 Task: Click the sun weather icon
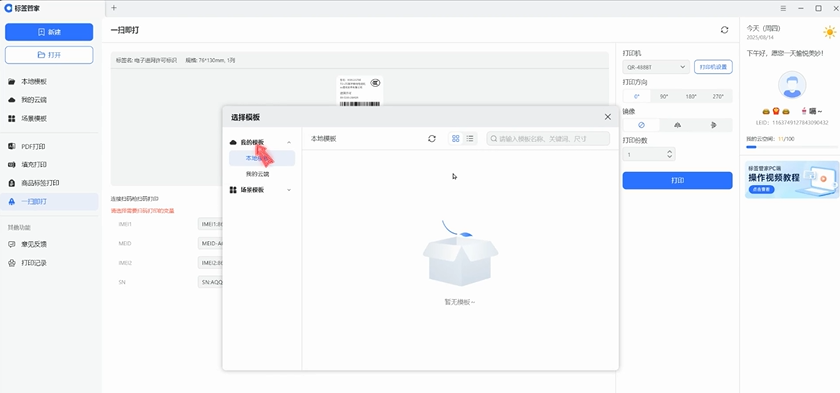point(829,32)
